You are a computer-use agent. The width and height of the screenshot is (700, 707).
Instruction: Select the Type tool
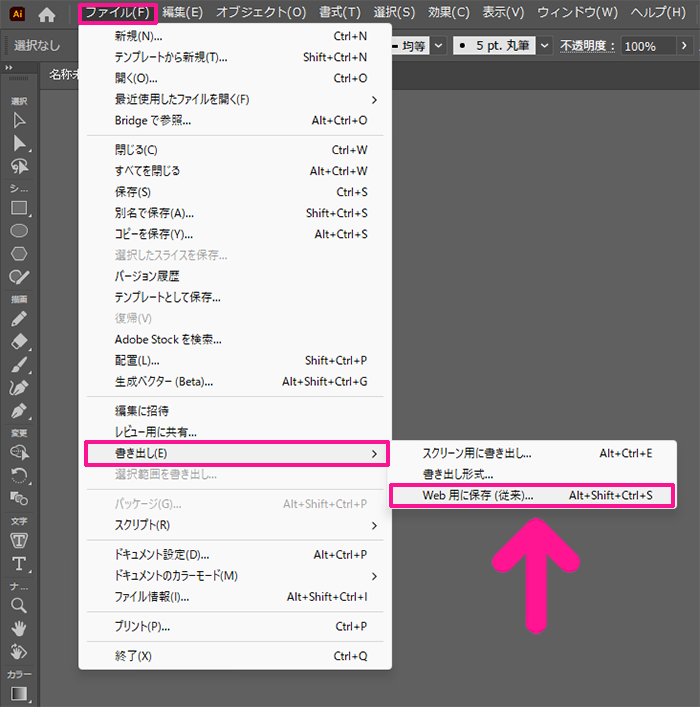point(19,564)
